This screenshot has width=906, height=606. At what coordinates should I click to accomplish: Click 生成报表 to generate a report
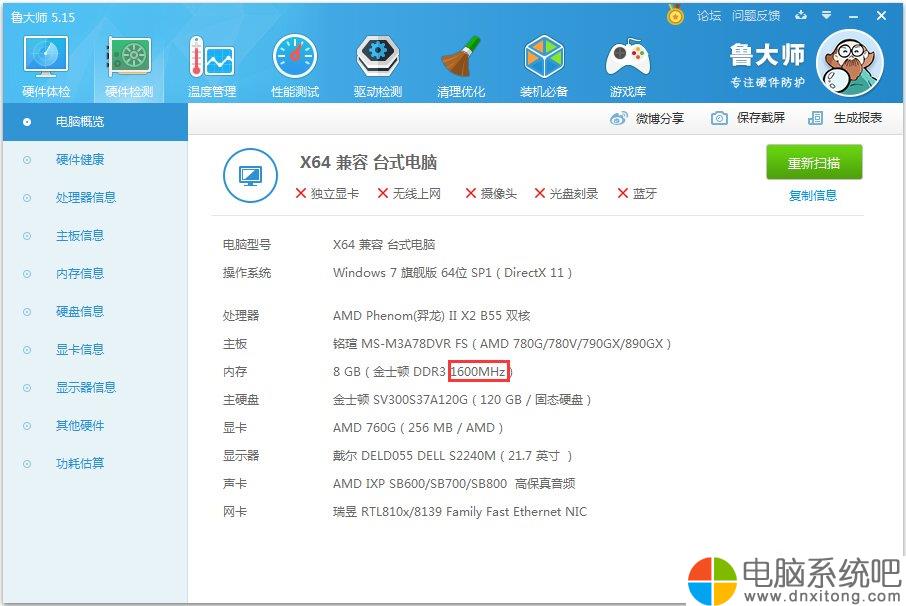click(x=857, y=118)
